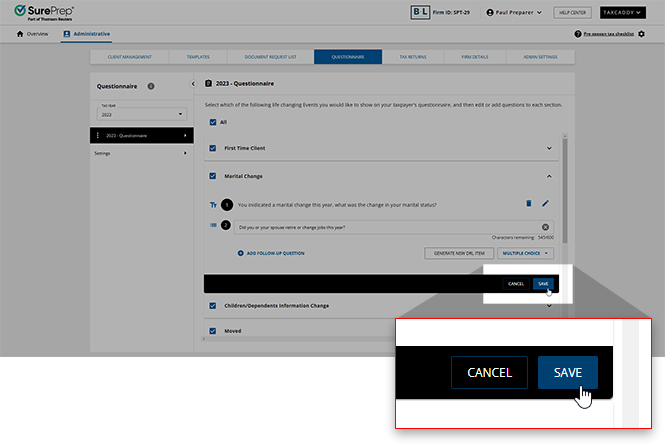
Task: Uncheck Children/Dependents Information Change checkbox
Action: pyautogui.click(x=213, y=306)
